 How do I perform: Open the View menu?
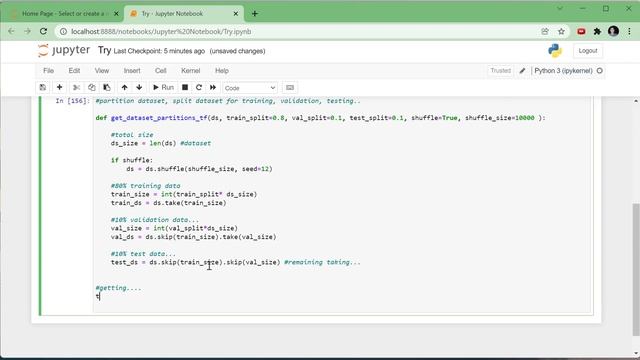point(102,71)
